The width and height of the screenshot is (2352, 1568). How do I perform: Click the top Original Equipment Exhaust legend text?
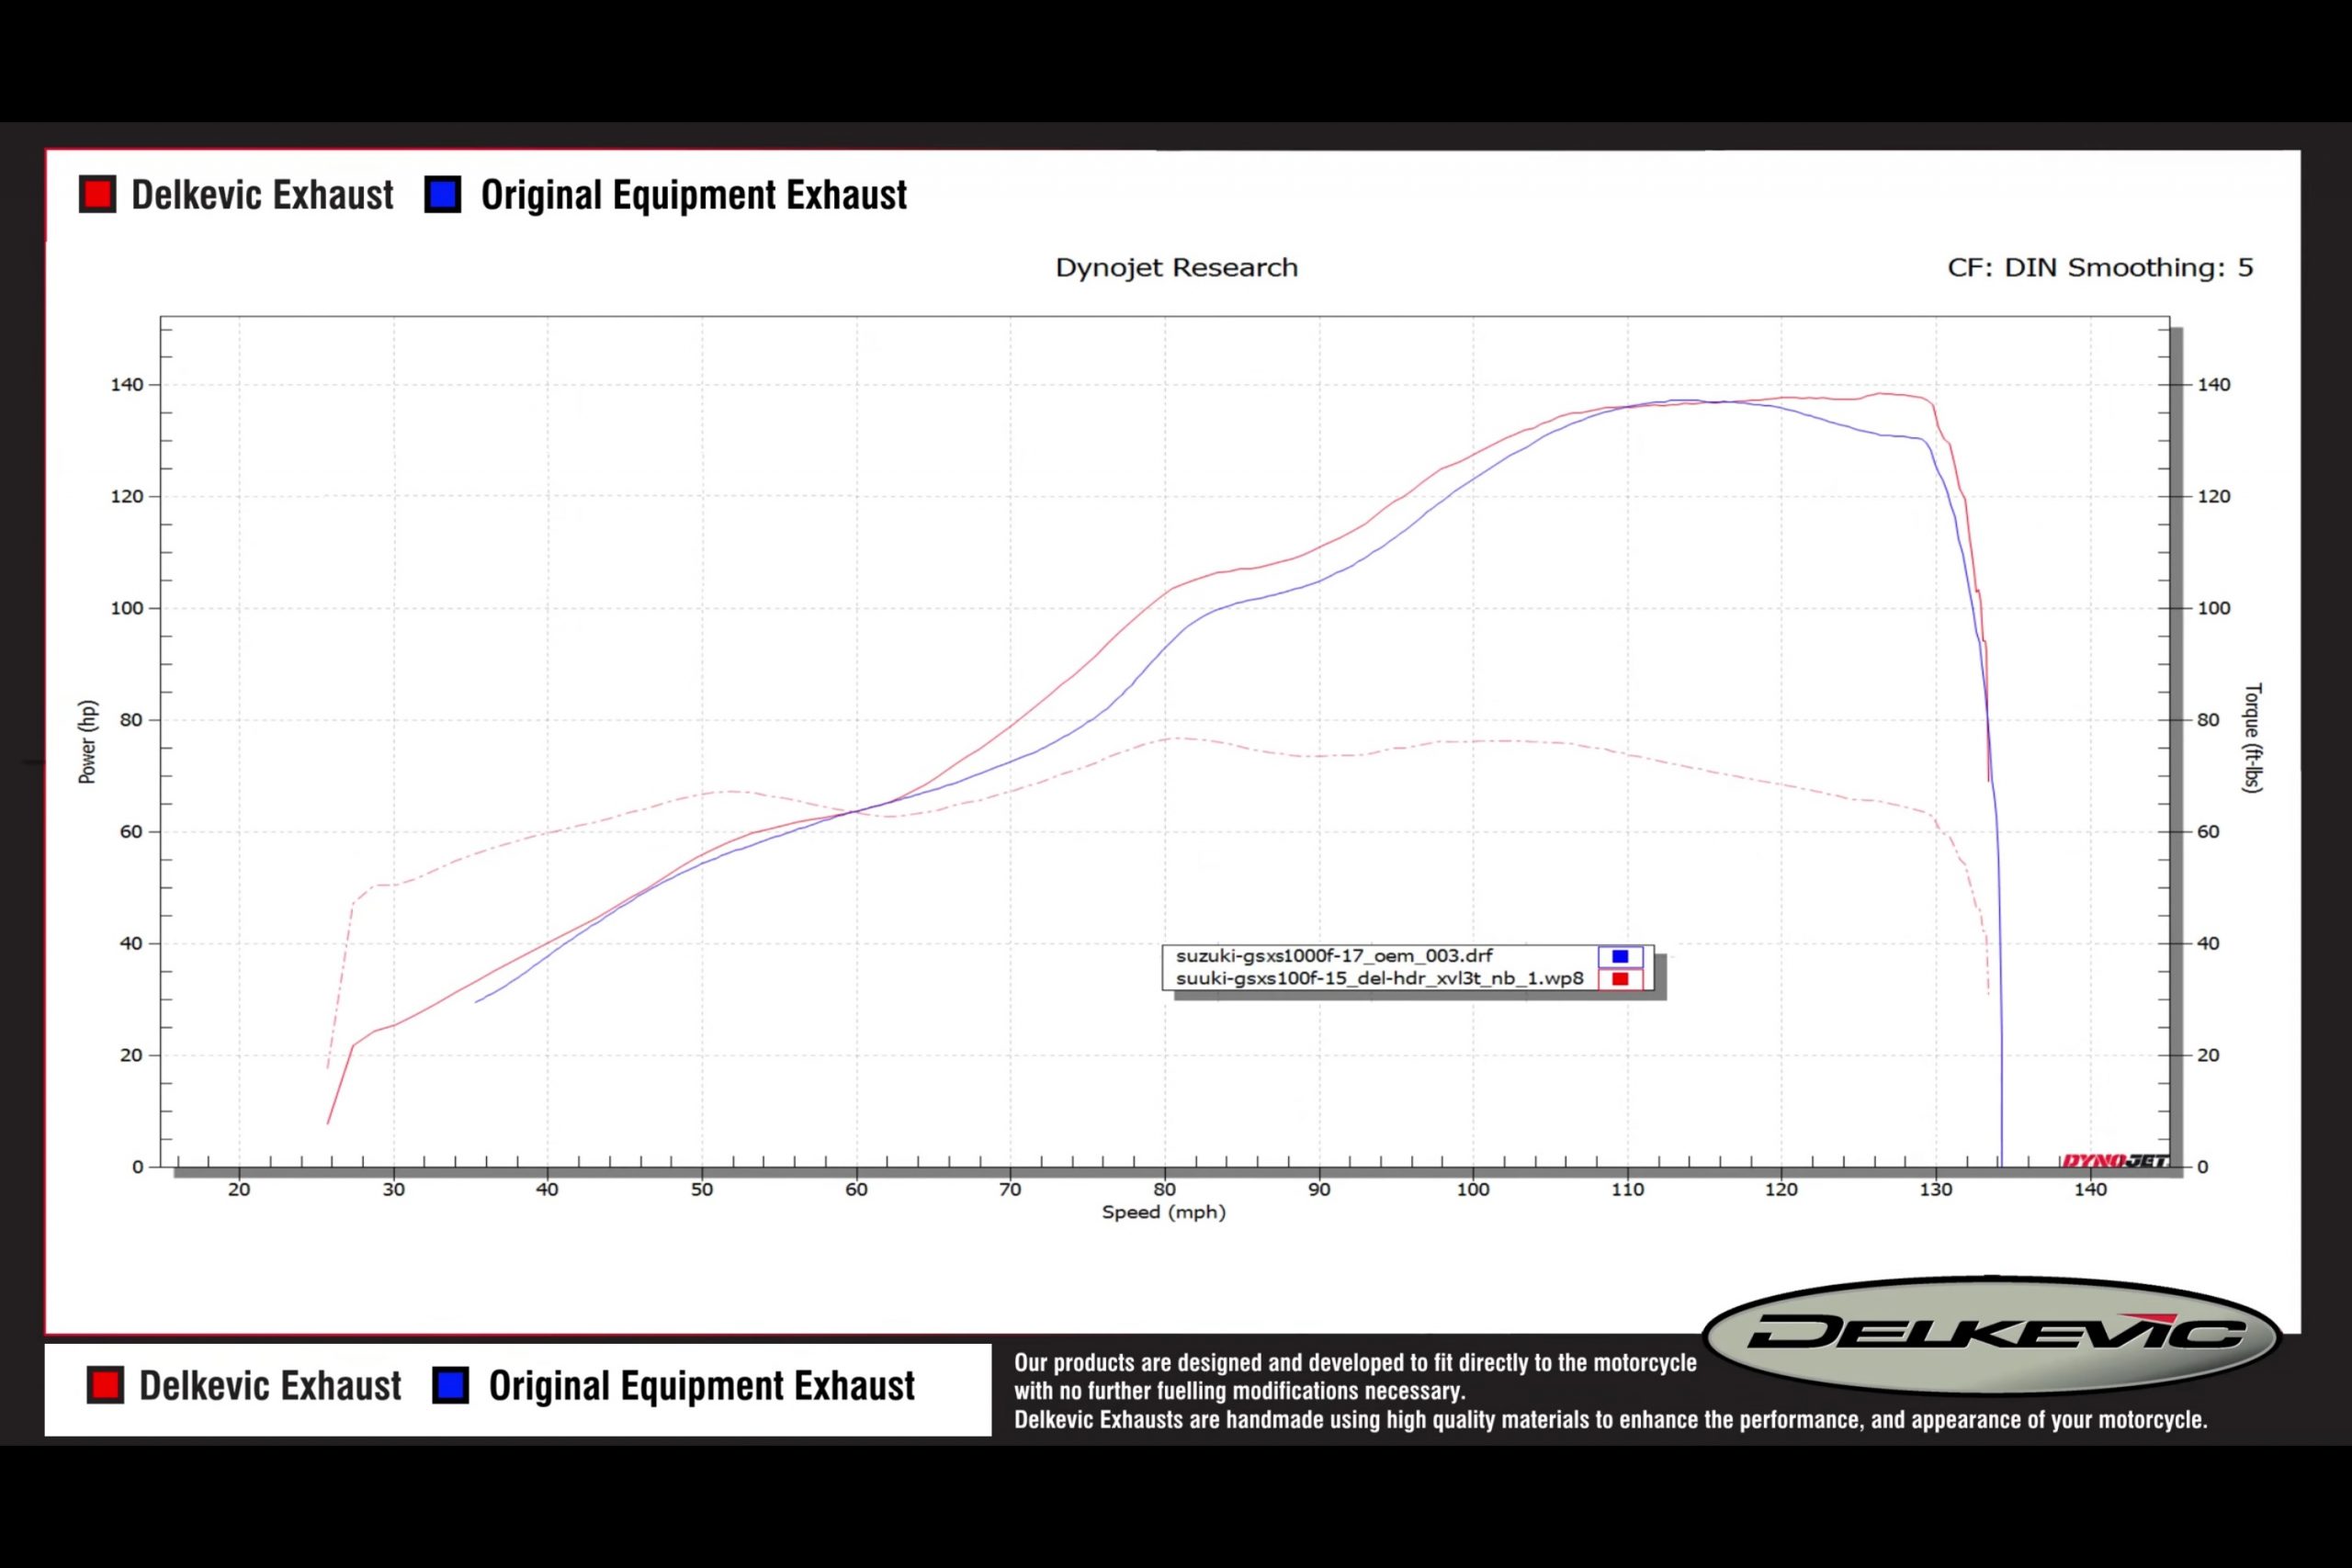pos(693,195)
